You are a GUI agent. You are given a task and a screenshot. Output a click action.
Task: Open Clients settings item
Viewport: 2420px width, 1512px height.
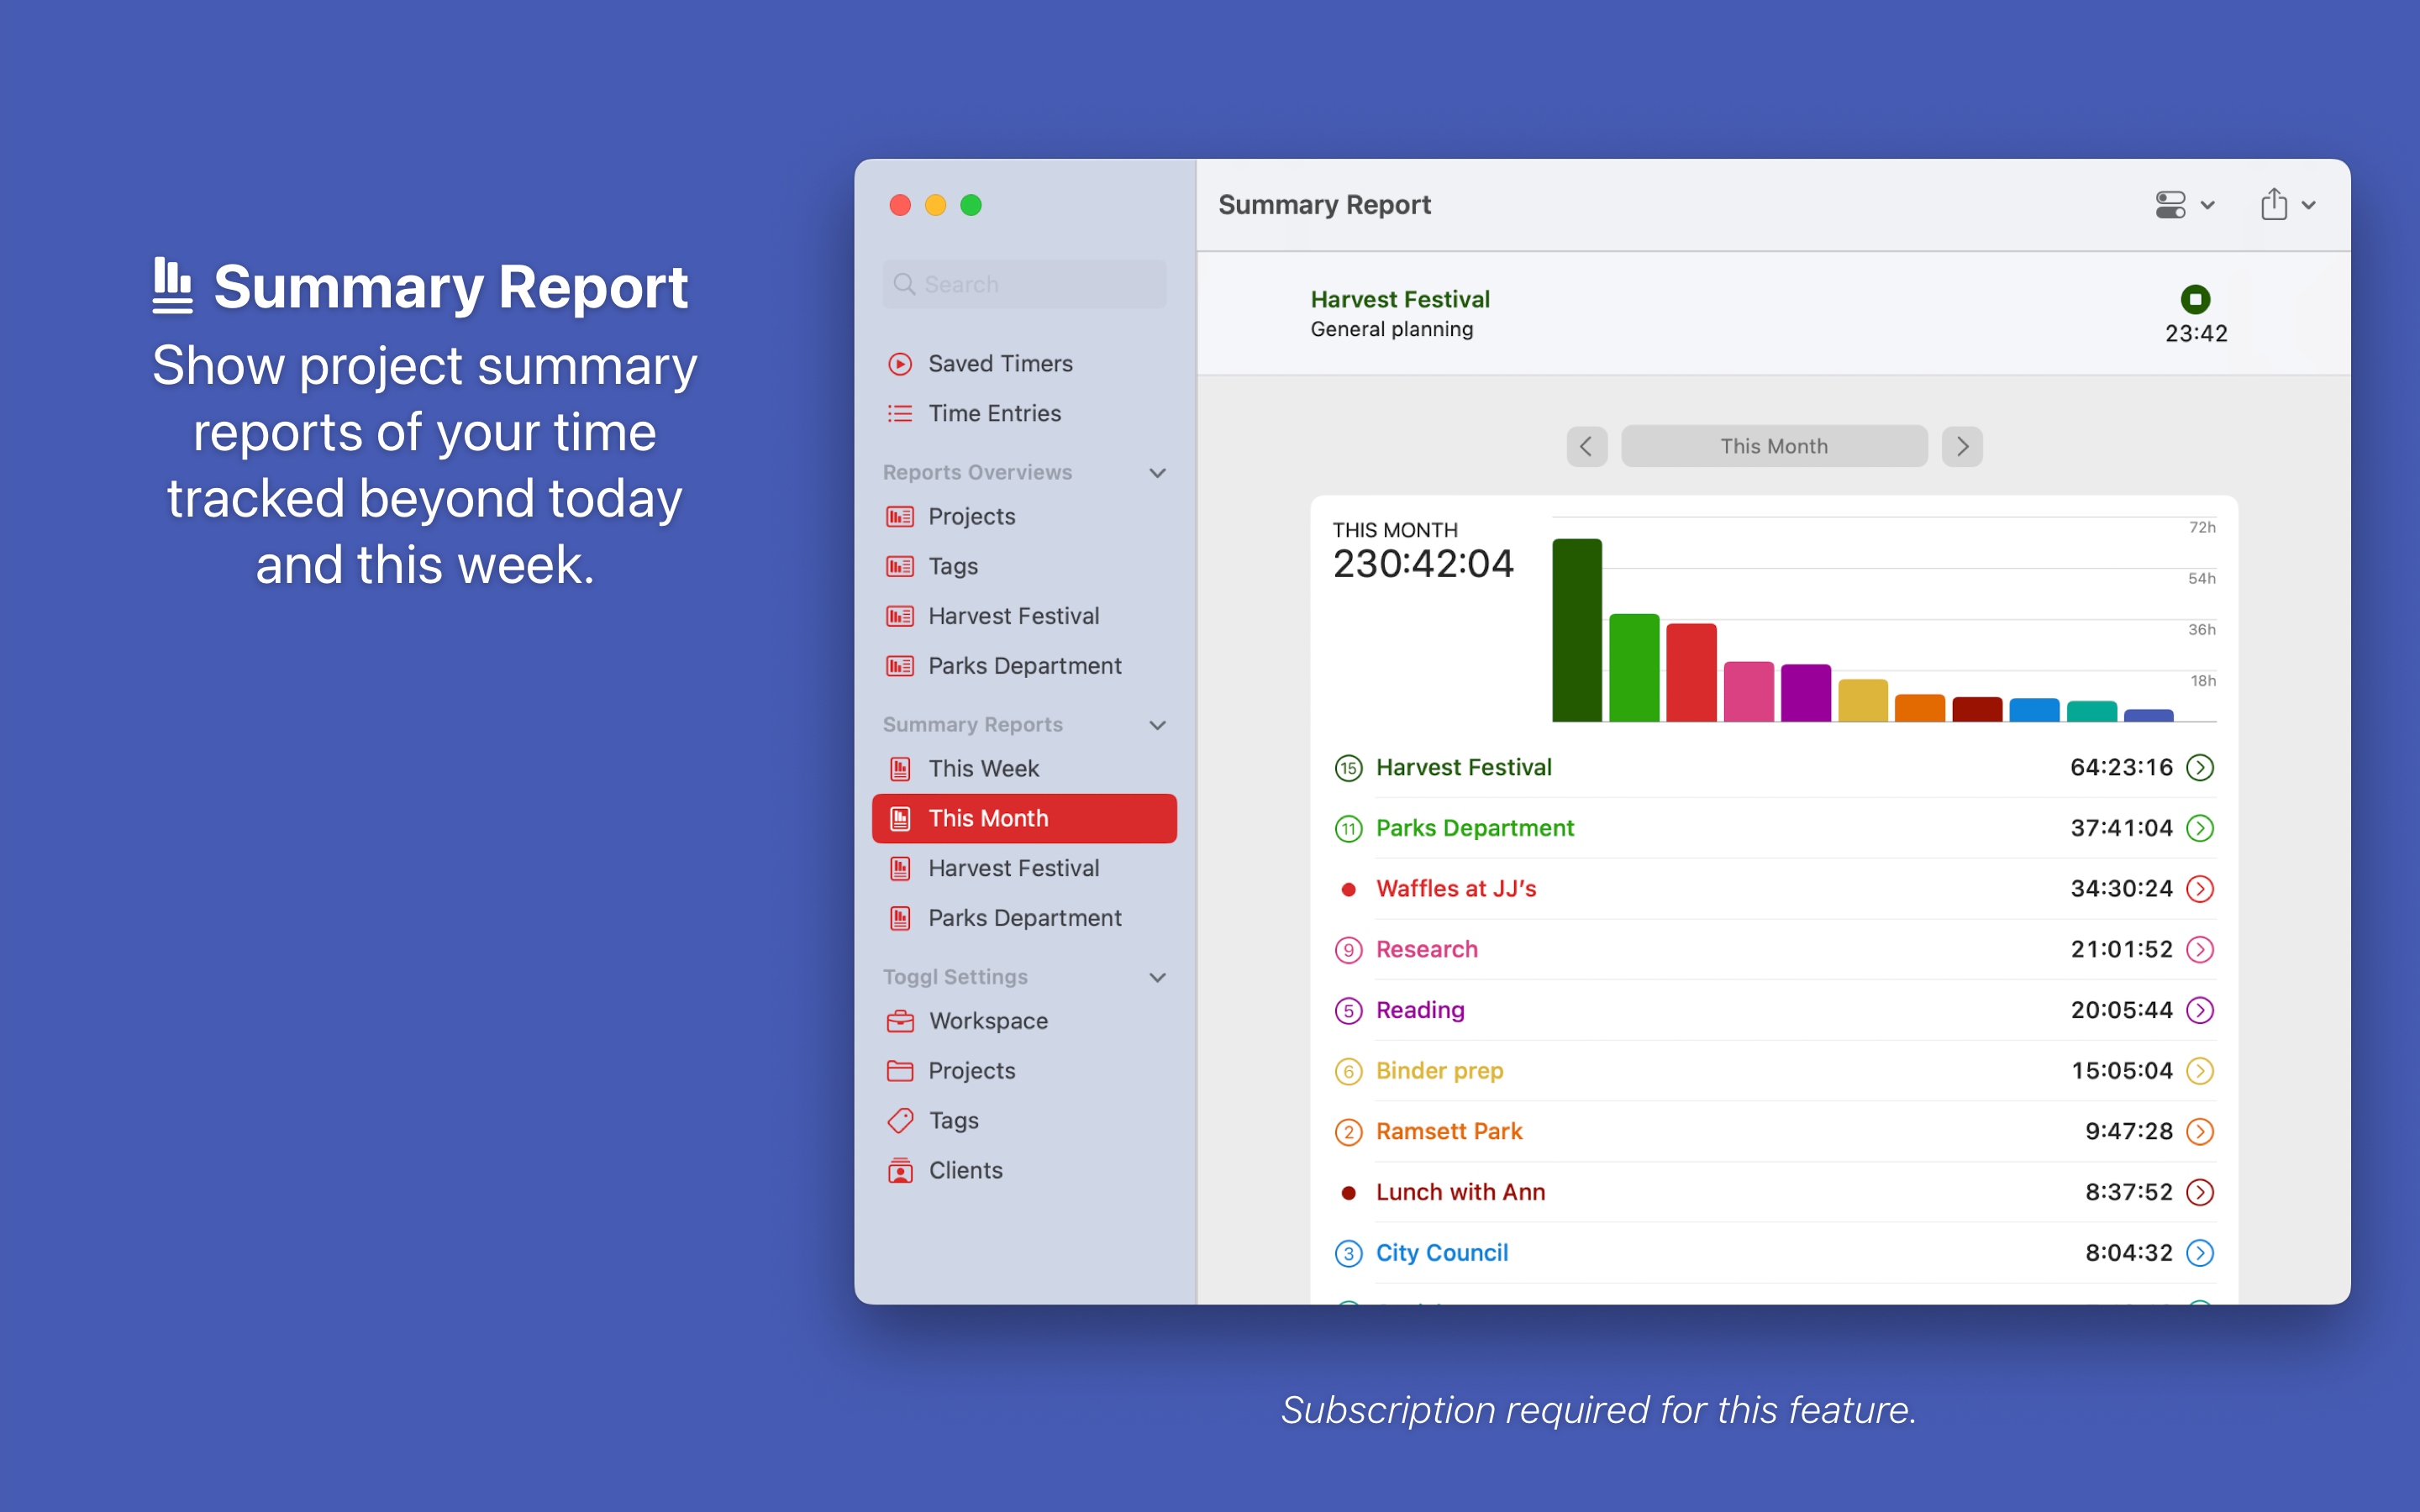(1024, 1170)
